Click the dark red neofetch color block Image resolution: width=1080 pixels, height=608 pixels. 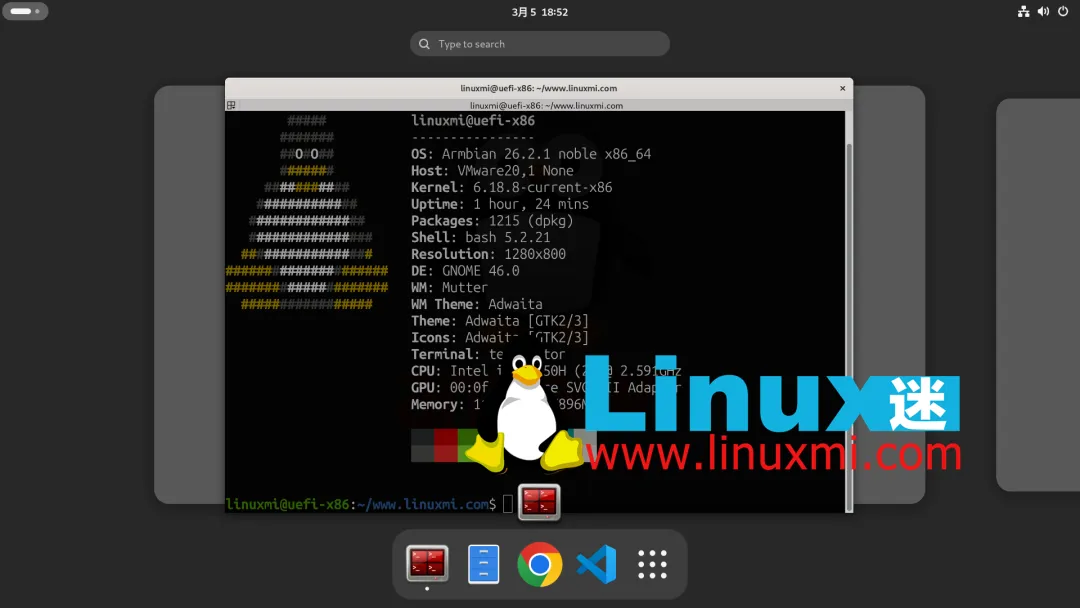click(446, 445)
